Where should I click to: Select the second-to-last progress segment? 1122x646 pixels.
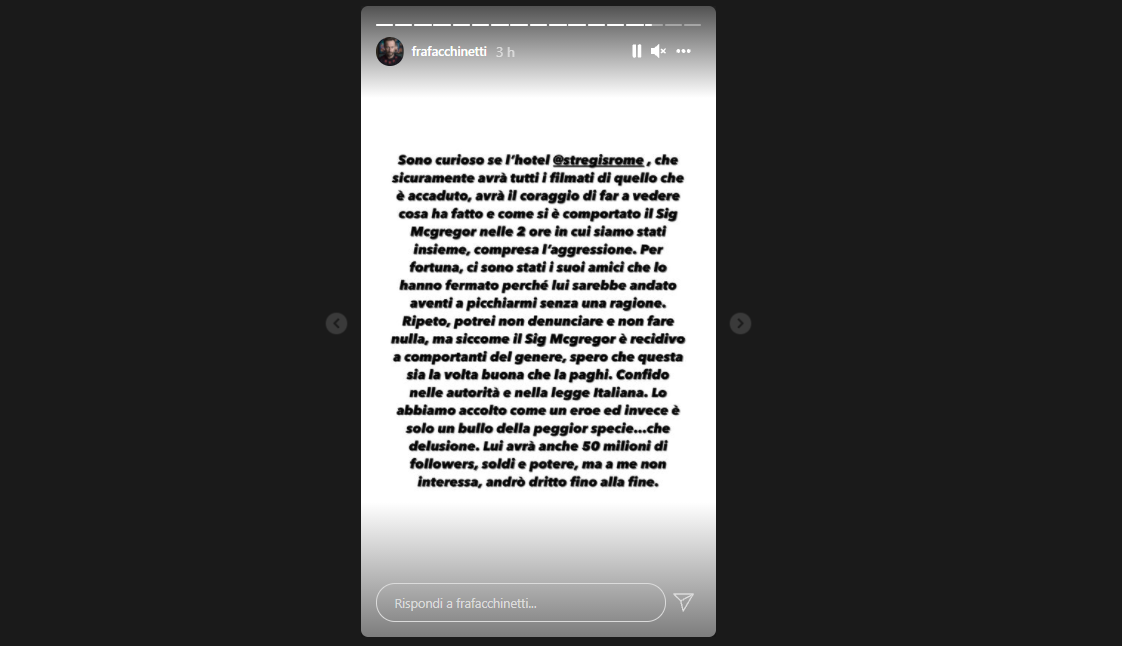pyautogui.click(x=673, y=25)
